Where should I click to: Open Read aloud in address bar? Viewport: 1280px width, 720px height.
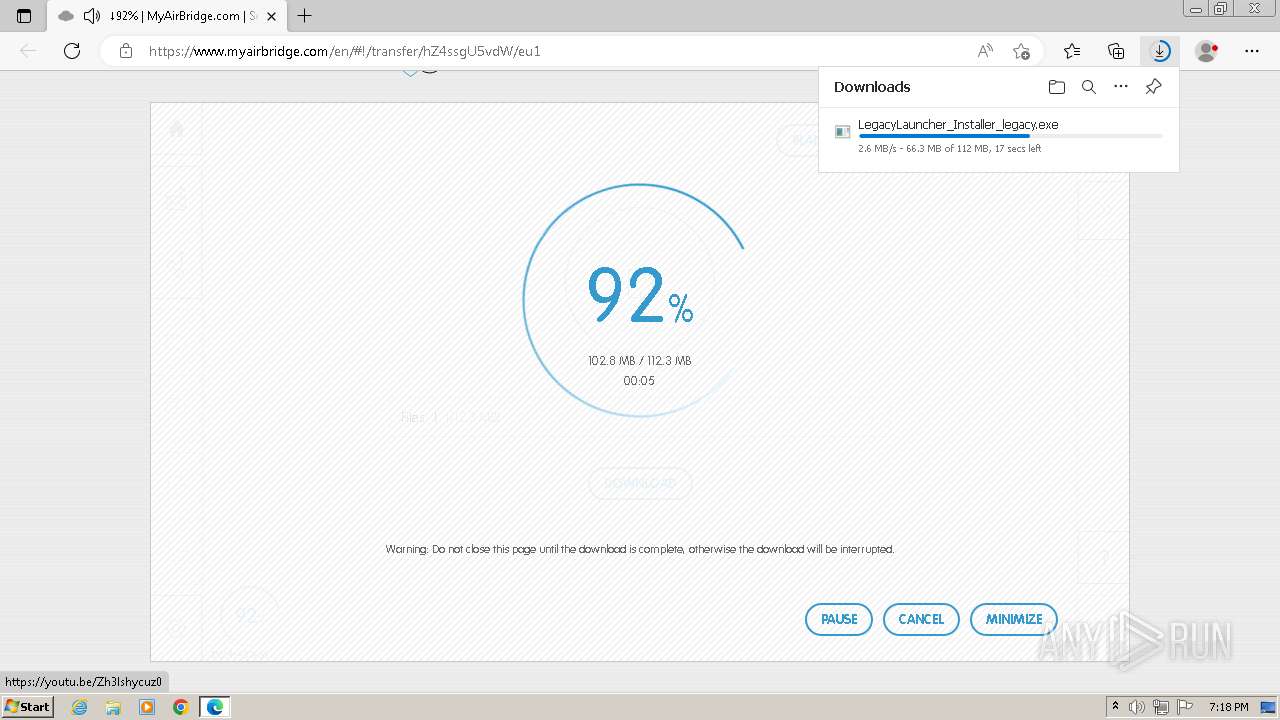coord(985,51)
